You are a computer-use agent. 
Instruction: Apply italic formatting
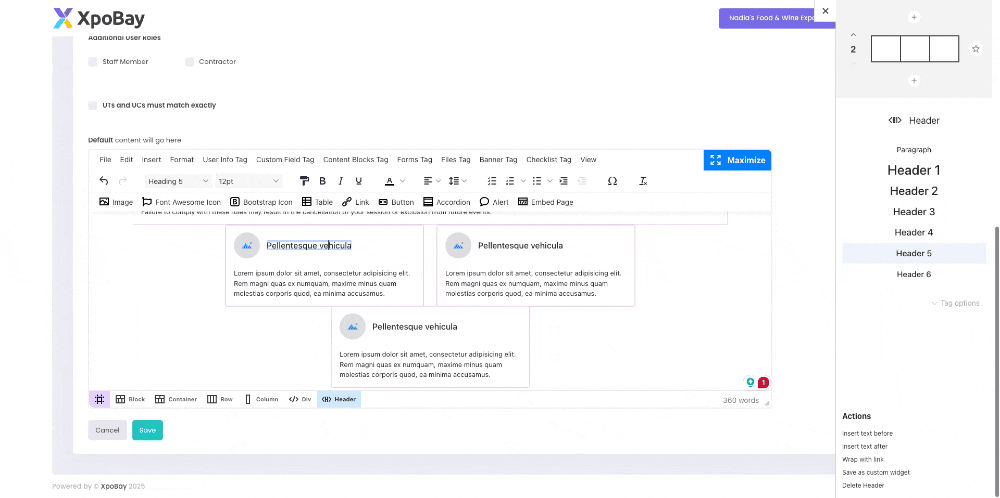pyautogui.click(x=340, y=181)
